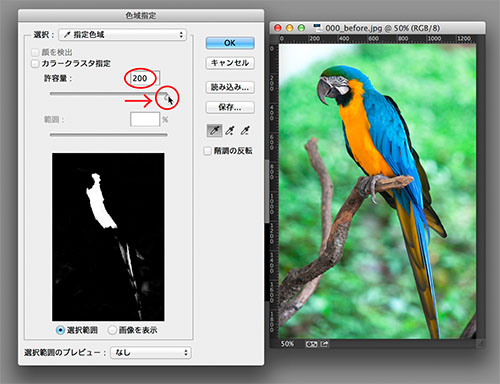Open the 選択範囲のプレビュー dropdown
500x384 pixels.
pyautogui.click(x=151, y=352)
